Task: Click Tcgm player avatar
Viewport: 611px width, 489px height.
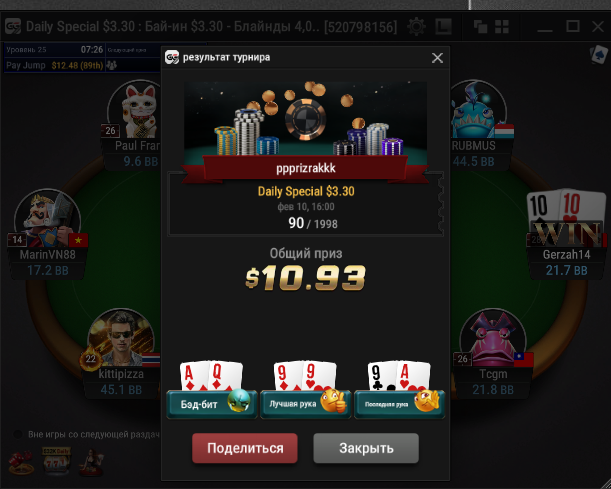Action: pos(493,338)
